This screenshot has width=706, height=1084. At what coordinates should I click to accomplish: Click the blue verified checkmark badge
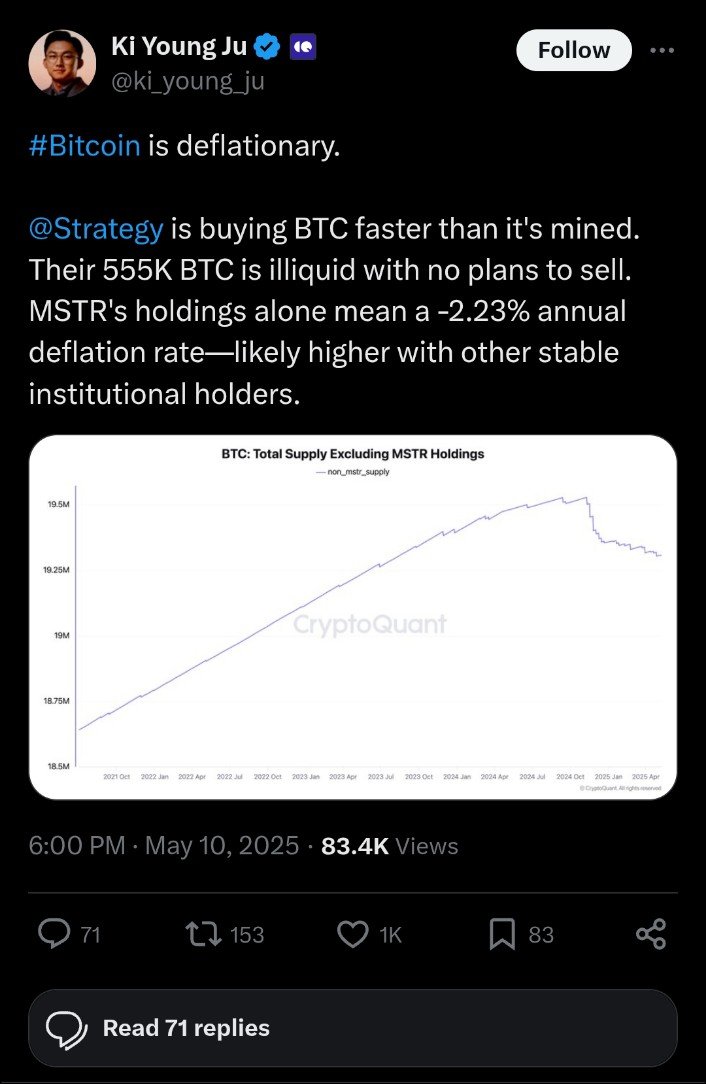(267, 47)
